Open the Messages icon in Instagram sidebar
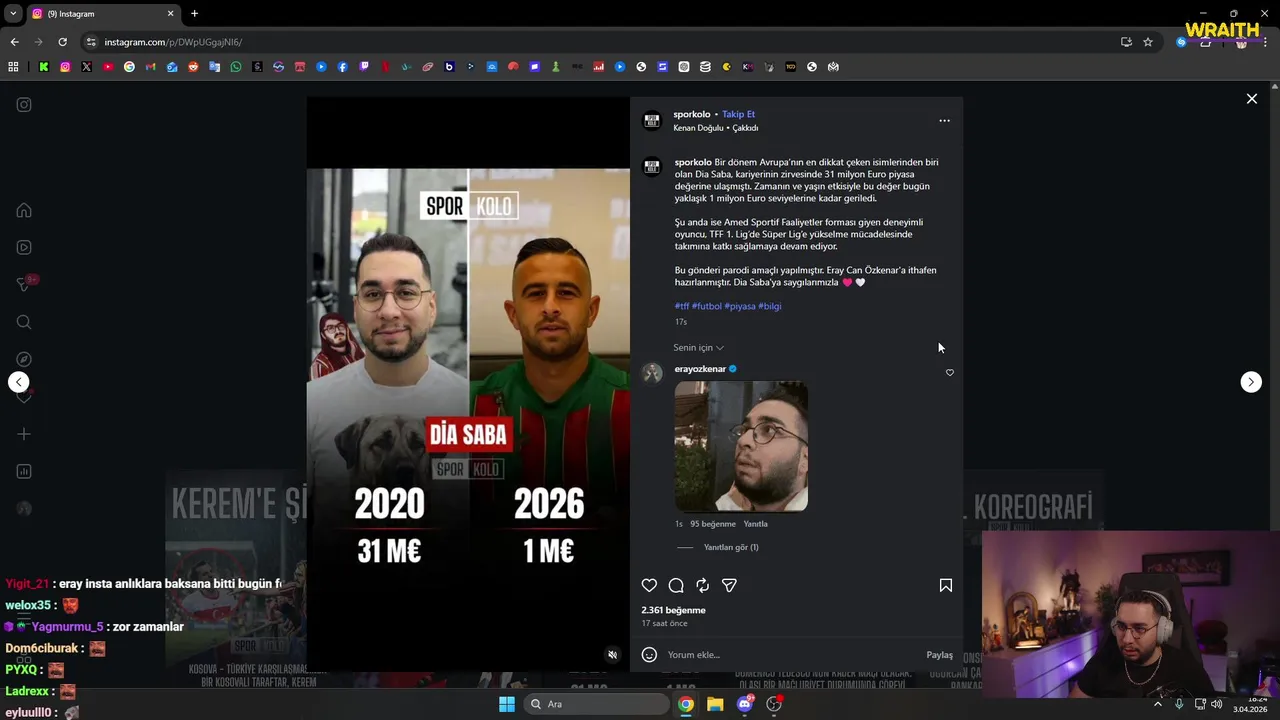This screenshot has height=720, width=1280. pos(24,285)
